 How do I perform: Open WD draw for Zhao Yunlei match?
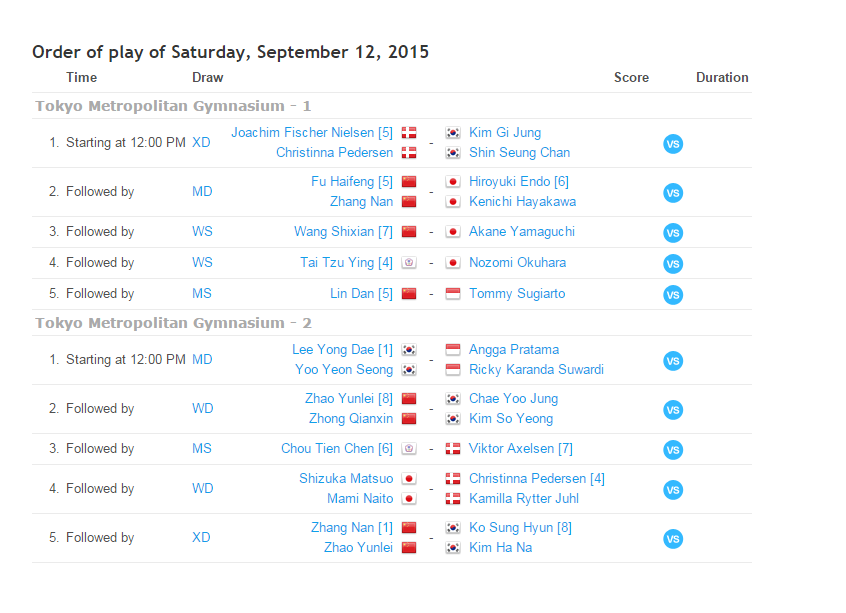pos(203,409)
